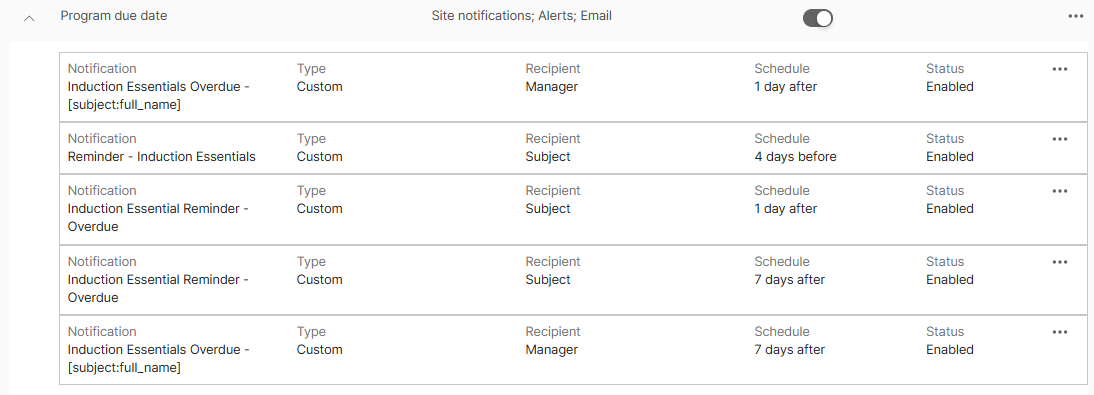Click the Manager recipient in the last row
The height and width of the screenshot is (395, 1094).
click(551, 350)
